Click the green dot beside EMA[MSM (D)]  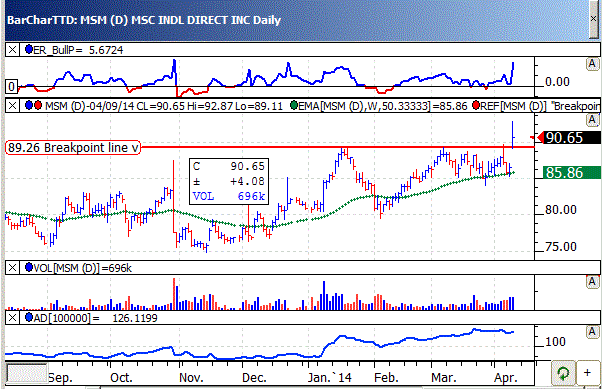point(294,105)
